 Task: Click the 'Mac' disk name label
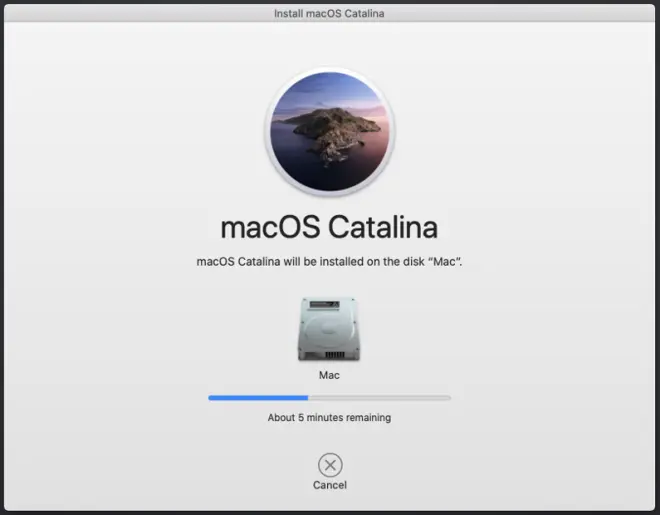click(x=329, y=375)
